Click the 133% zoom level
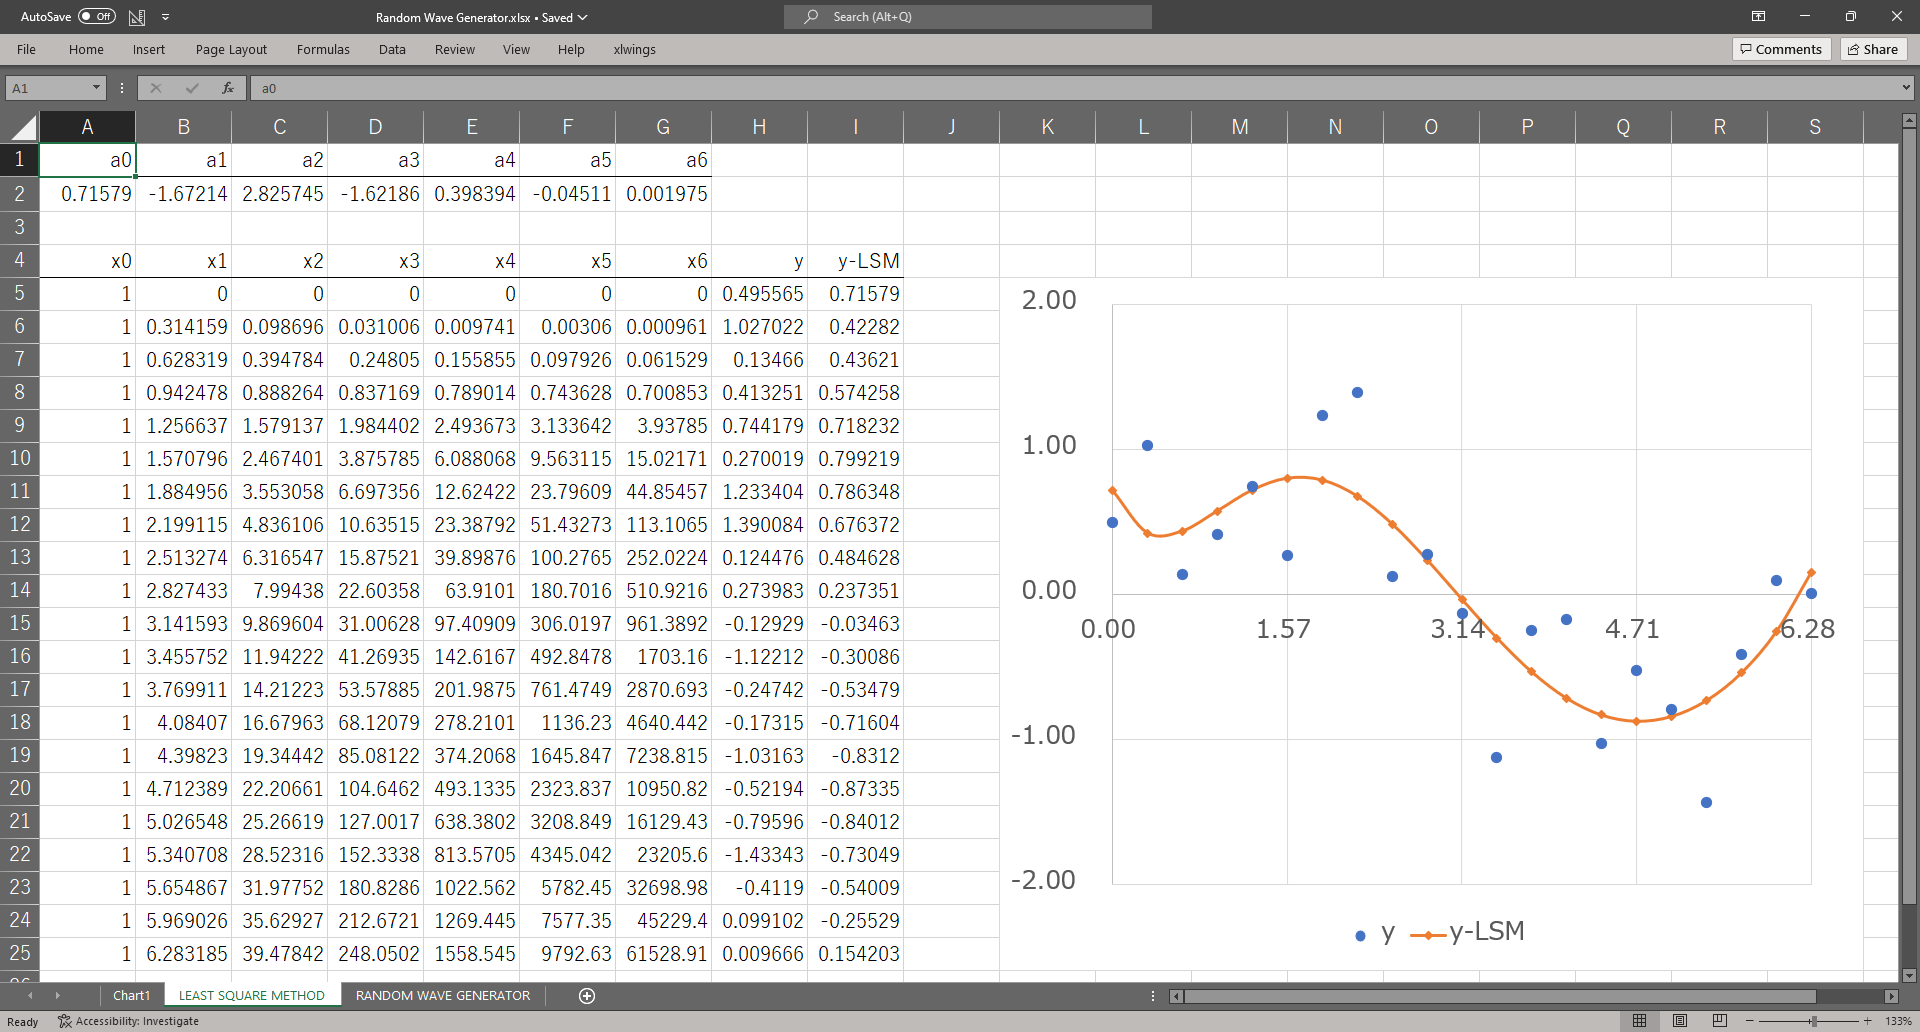 pos(1898,1021)
